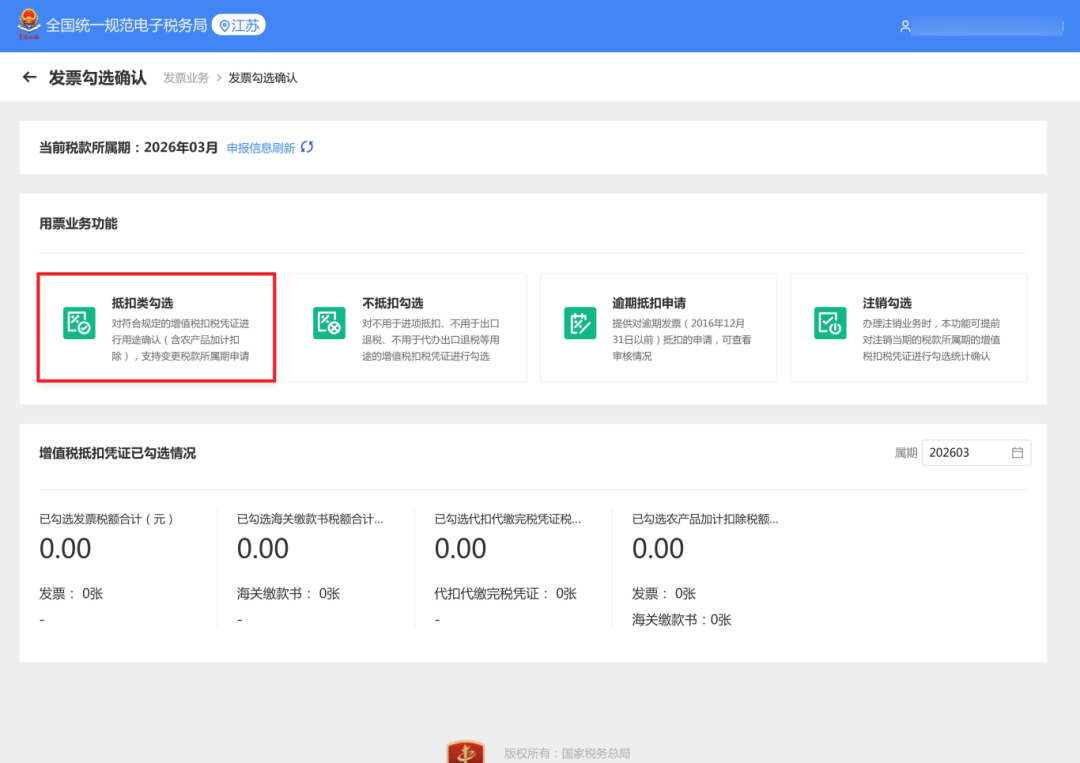1080x763 pixels.
Task: Open the 江苏 location selector
Action: coord(238,25)
